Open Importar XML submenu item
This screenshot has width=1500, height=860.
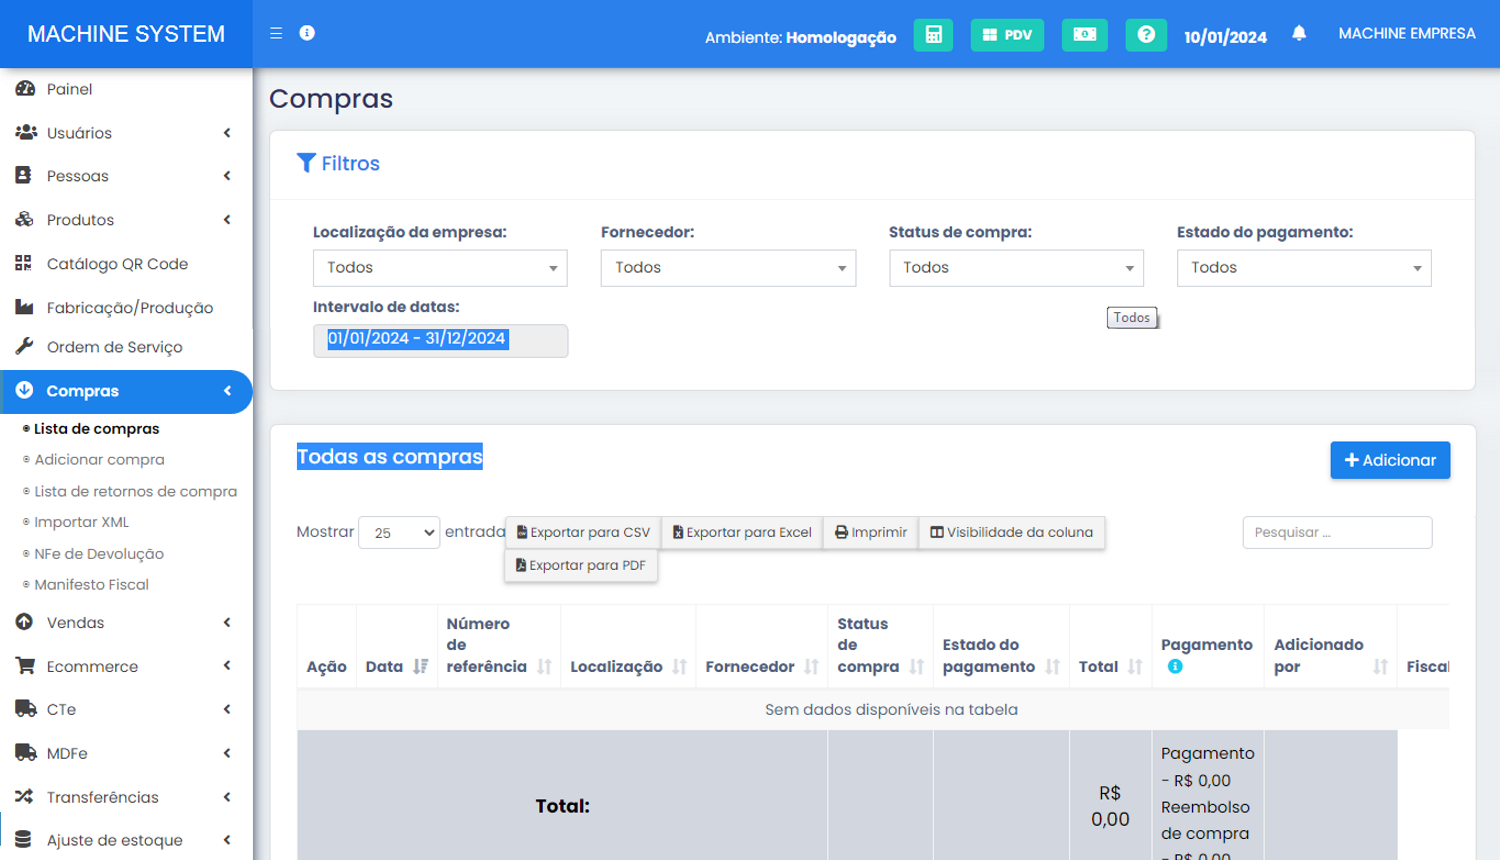click(81, 522)
